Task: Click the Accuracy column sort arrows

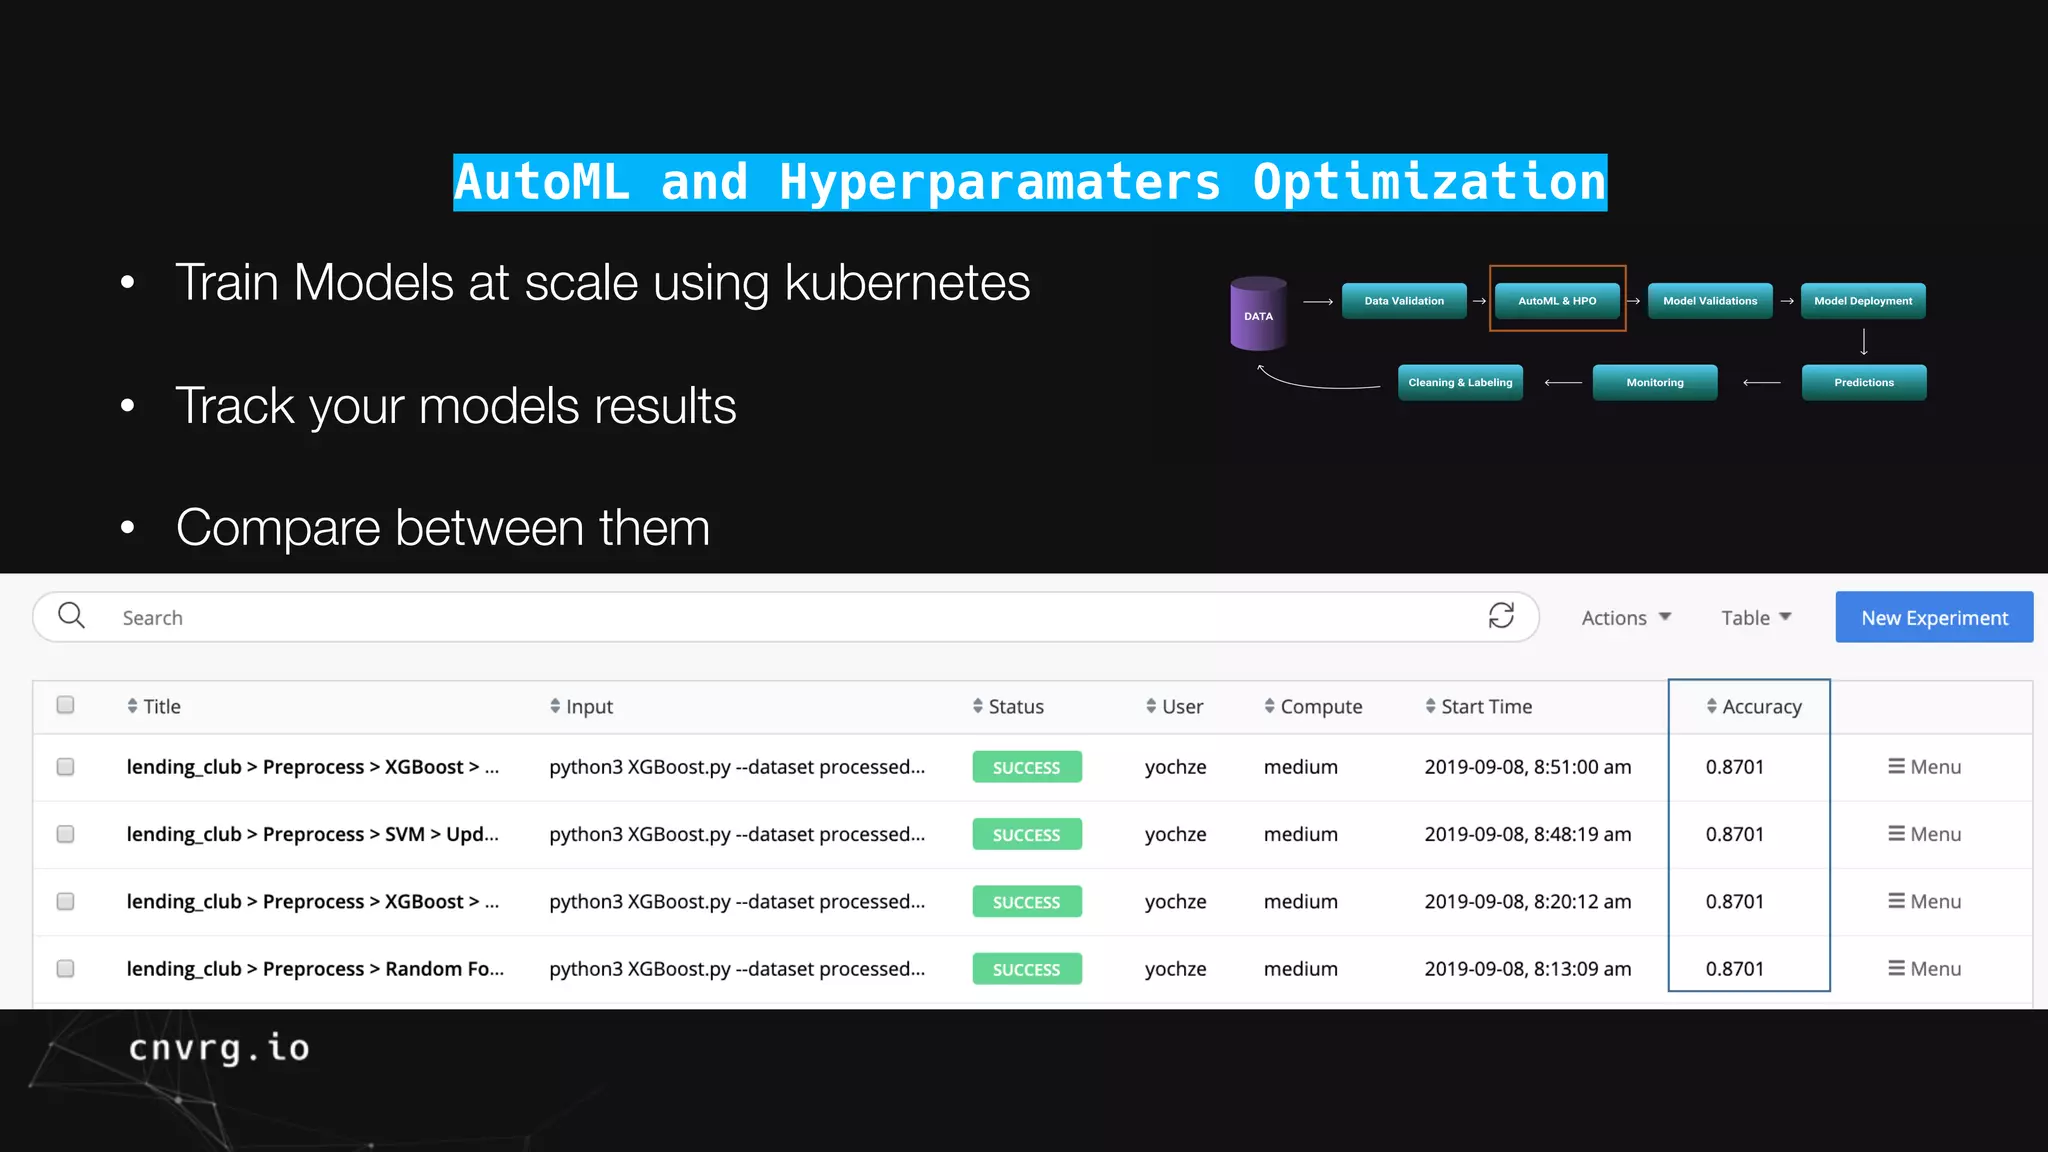Action: [x=1711, y=707]
